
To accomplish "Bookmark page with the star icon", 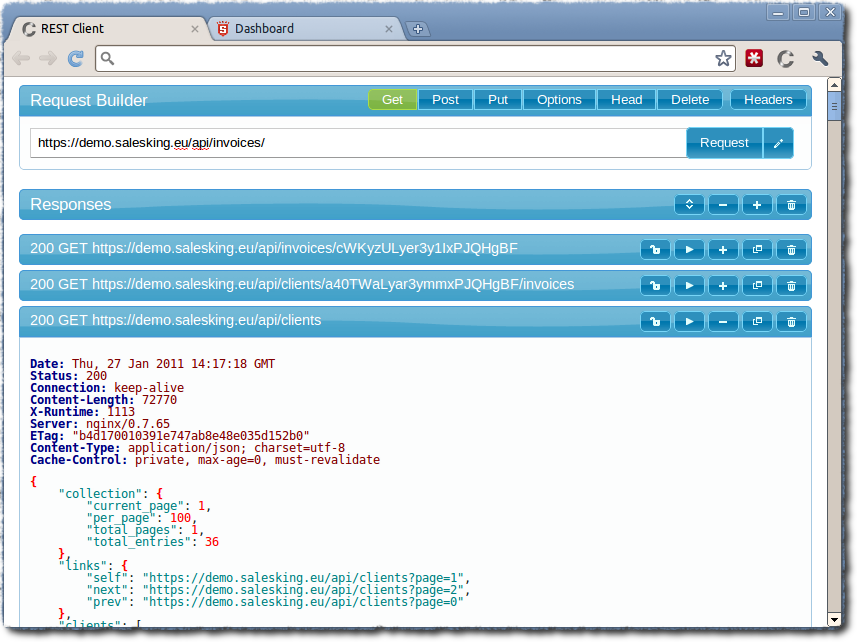I will (723, 58).
